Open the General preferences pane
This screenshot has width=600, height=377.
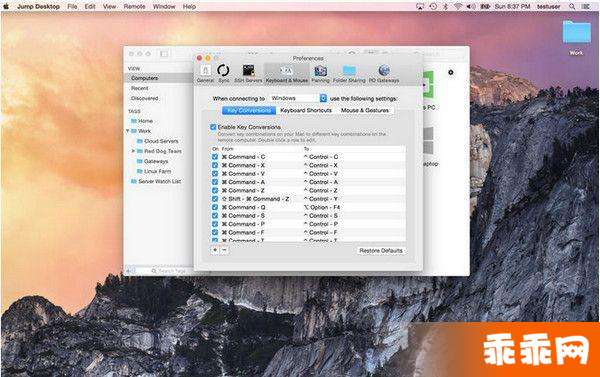[x=205, y=73]
